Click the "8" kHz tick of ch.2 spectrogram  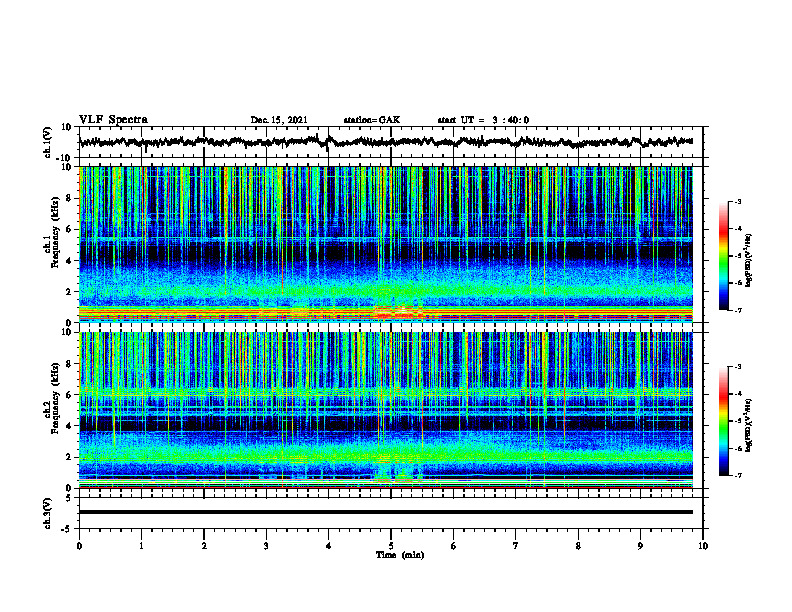(69, 364)
